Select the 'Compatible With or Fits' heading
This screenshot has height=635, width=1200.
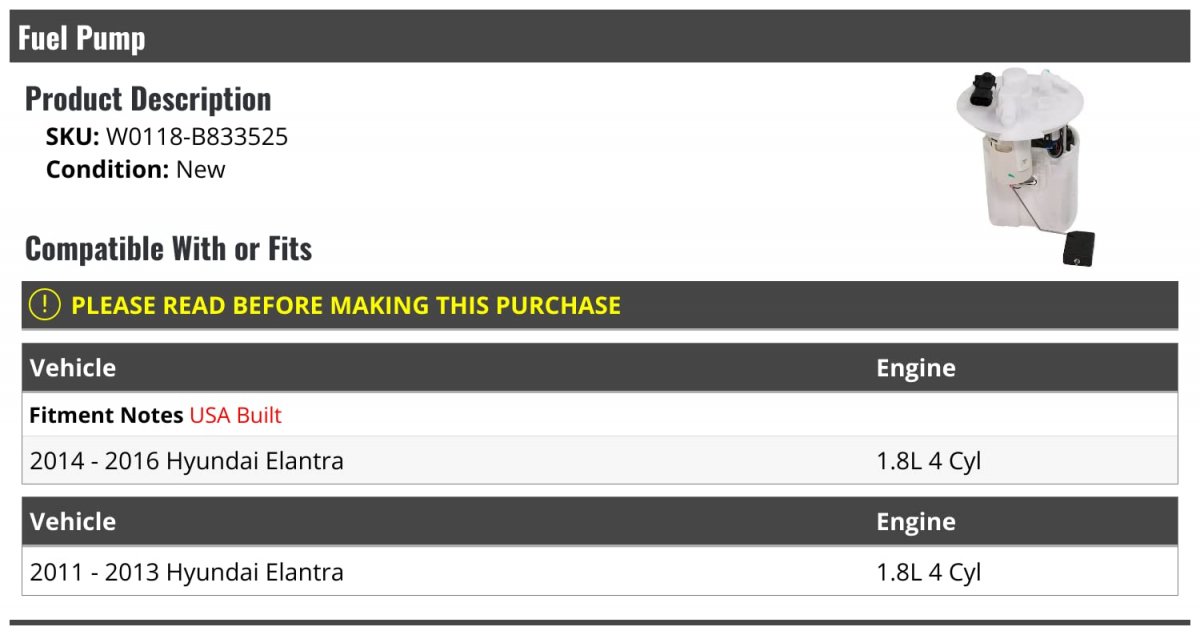[x=168, y=249]
